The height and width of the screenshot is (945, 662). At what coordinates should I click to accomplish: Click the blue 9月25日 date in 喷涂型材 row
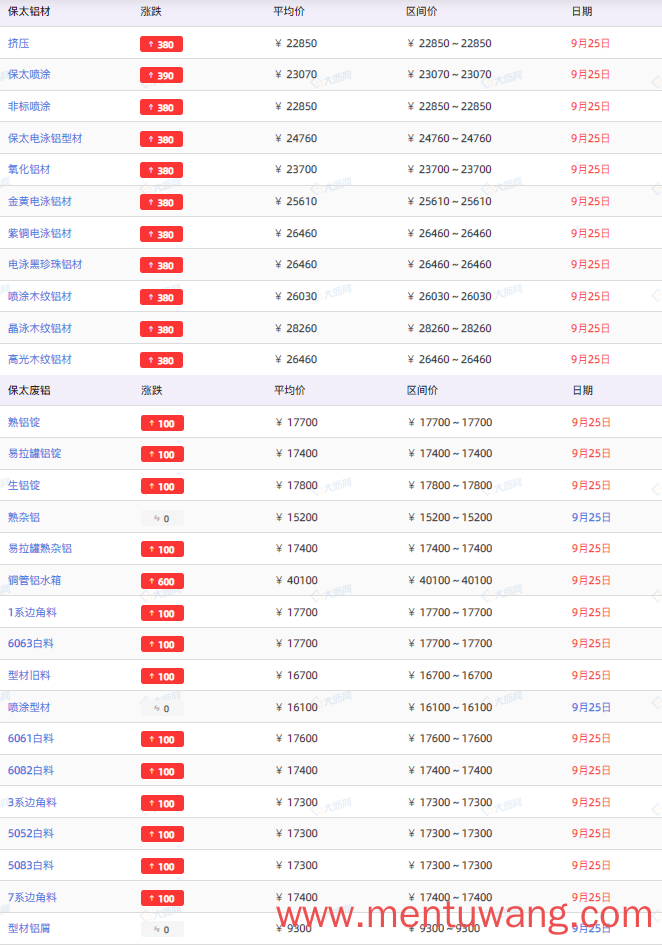click(x=591, y=708)
